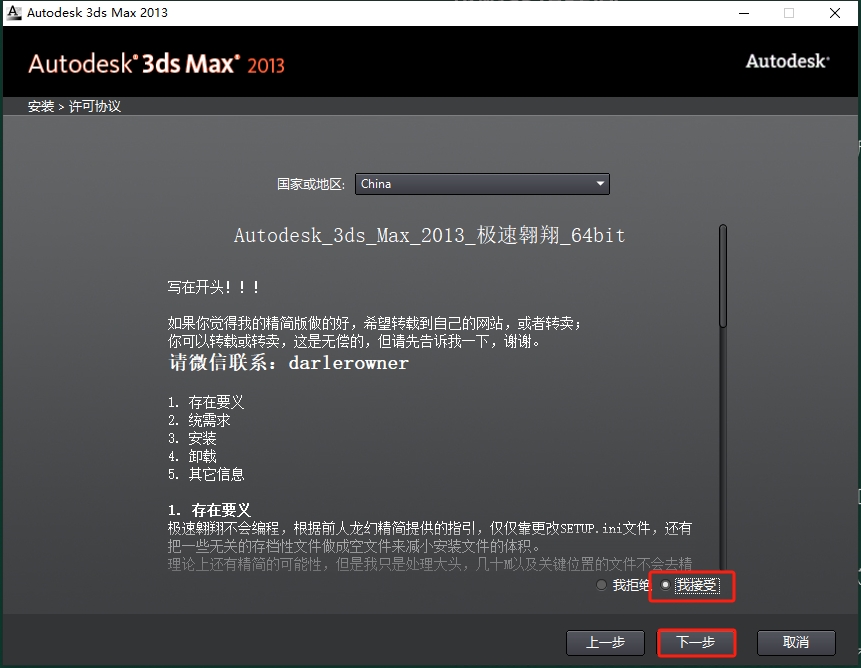Click the bold section heading 1. 存在要义

point(209,510)
